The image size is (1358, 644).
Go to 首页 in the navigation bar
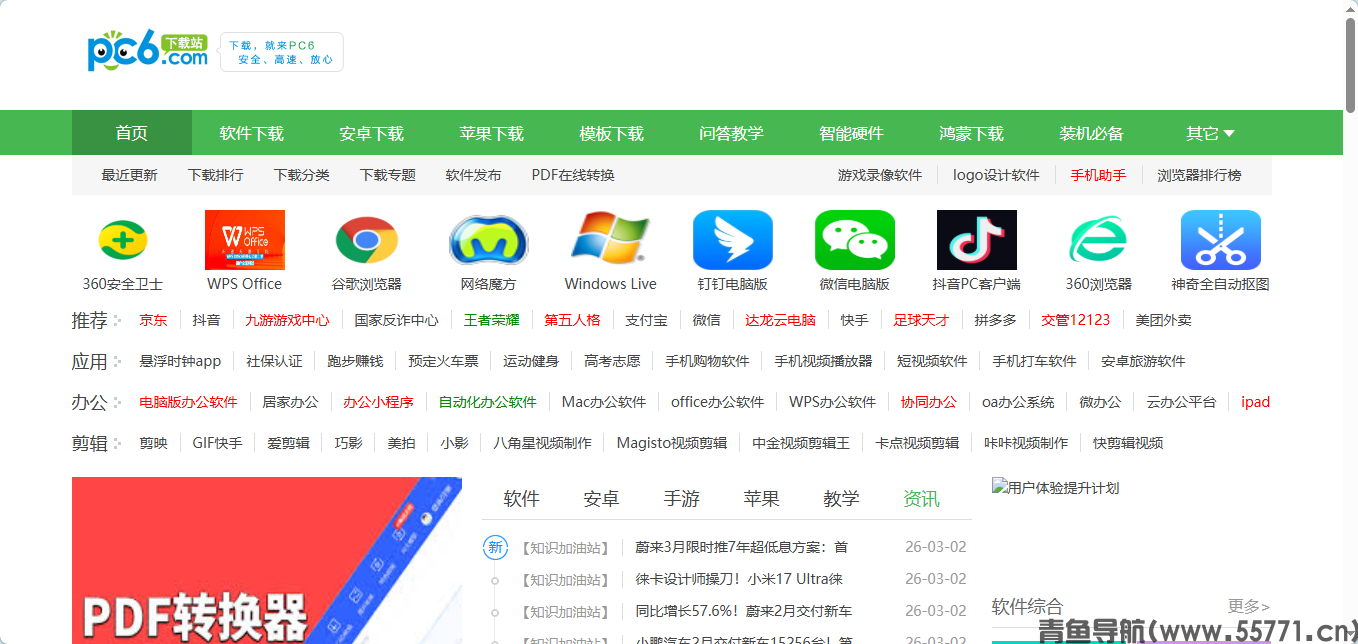pos(132,133)
